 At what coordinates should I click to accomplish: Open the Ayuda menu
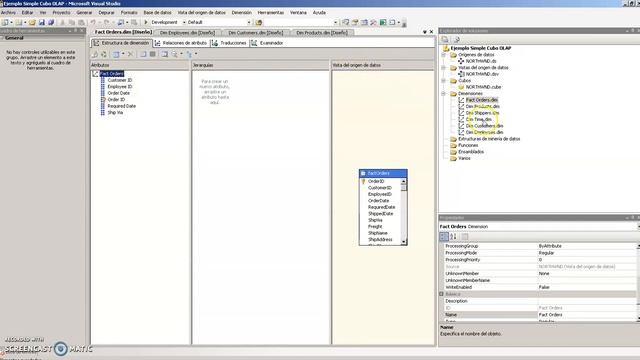point(319,13)
